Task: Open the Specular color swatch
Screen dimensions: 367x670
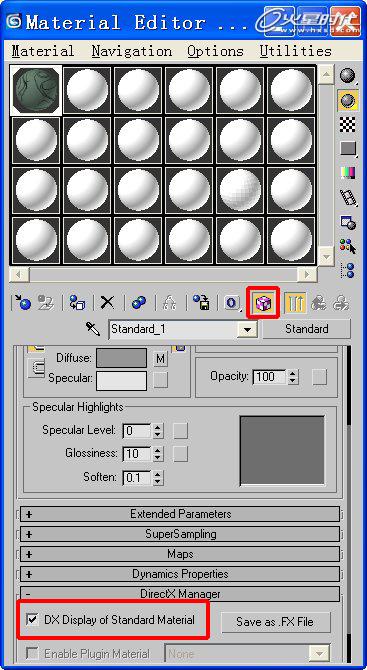Action: pos(121,381)
